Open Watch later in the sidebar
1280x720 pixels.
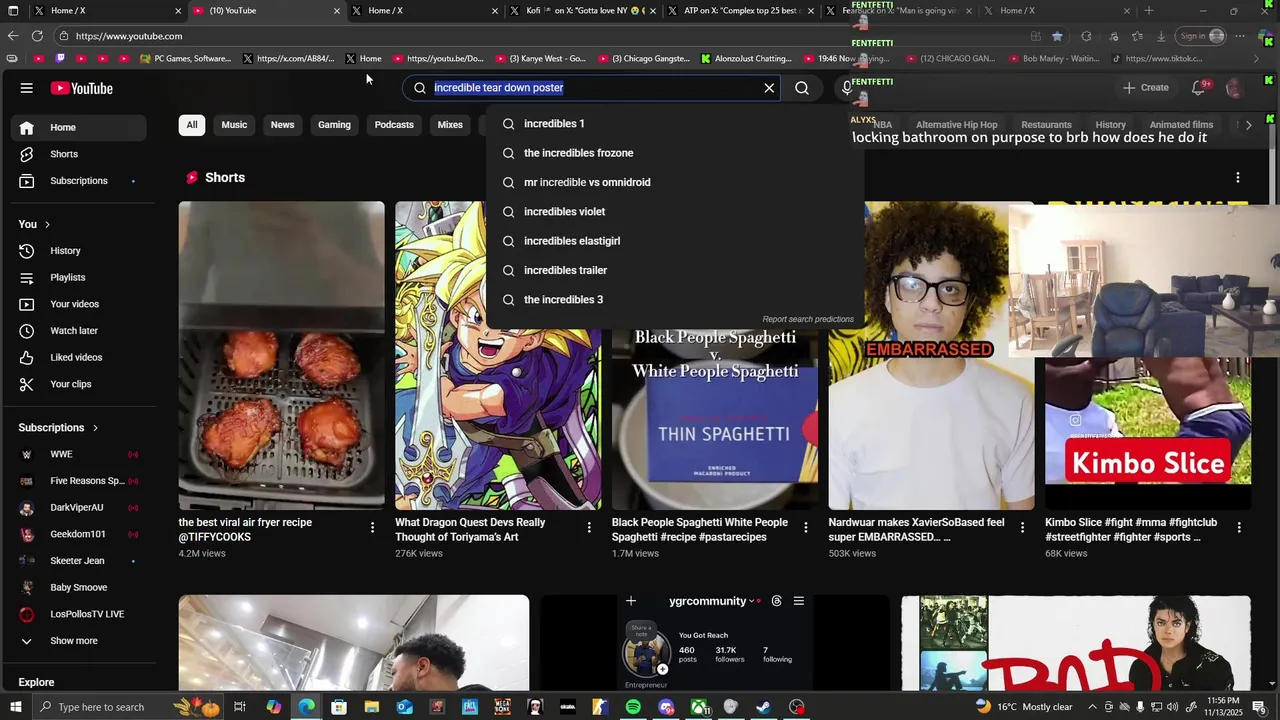(x=77, y=331)
